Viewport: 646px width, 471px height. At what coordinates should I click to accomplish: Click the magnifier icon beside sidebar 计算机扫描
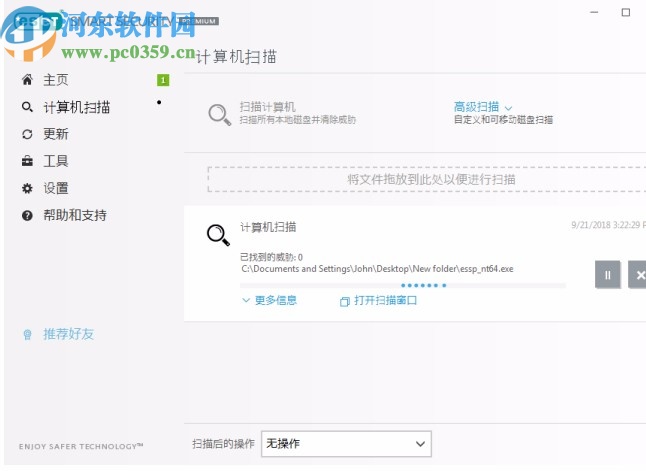click(27, 107)
